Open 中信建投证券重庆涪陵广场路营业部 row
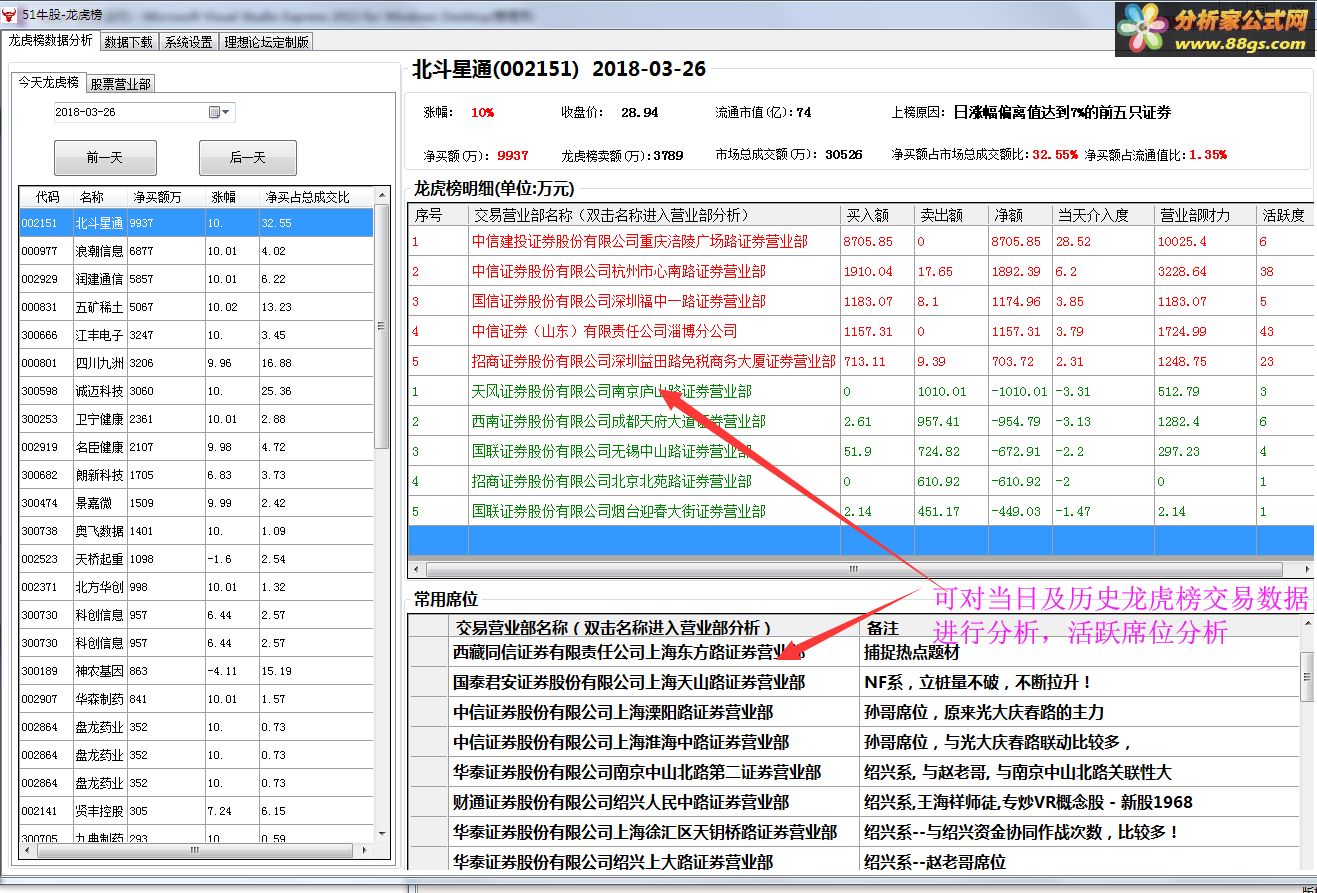The width and height of the screenshot is (1317, 893). (x=860, y=241)
